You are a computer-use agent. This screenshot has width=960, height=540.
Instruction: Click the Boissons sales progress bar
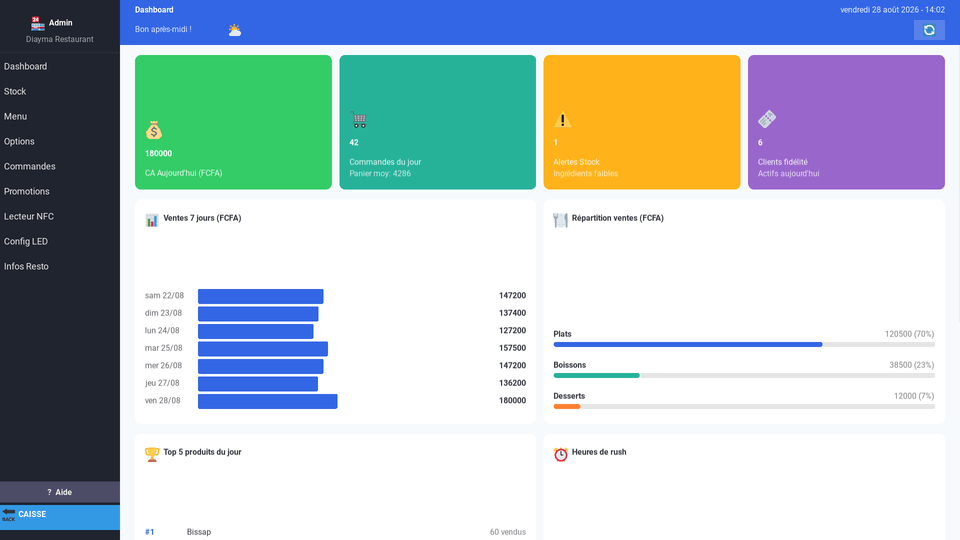tap(744, 375)
